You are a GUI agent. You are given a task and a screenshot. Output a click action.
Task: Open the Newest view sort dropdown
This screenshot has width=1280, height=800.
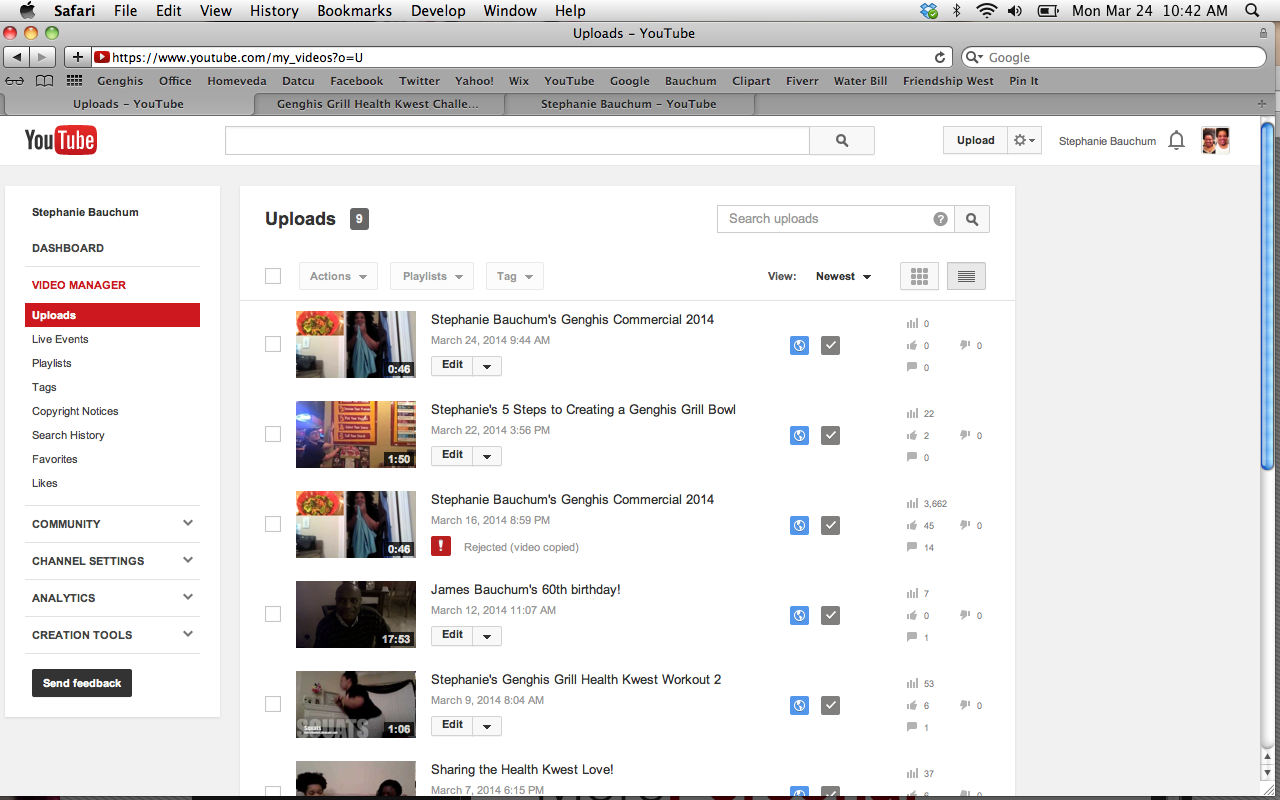843,276
